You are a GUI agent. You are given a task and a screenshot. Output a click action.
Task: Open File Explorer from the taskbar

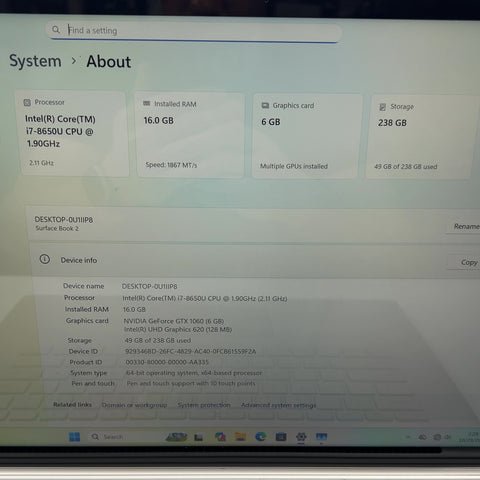pyautogui.click(x=240, y=437)
